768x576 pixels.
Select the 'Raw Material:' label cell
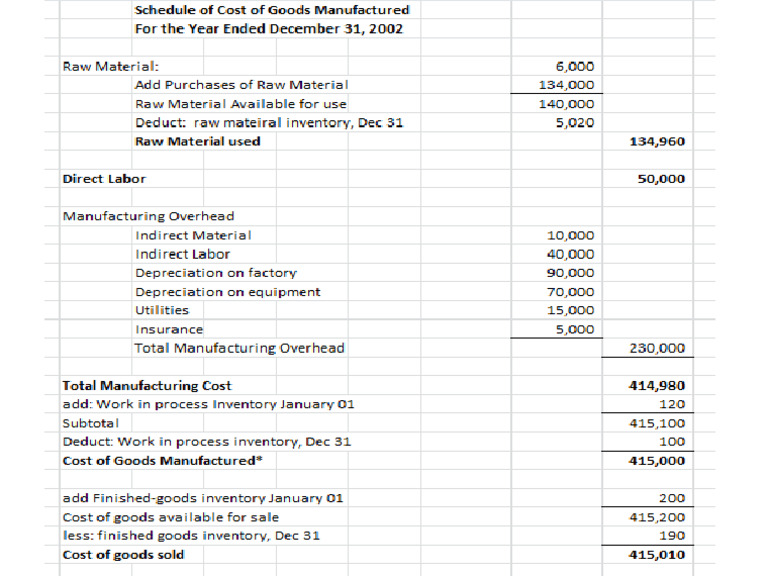coord(111,67)
